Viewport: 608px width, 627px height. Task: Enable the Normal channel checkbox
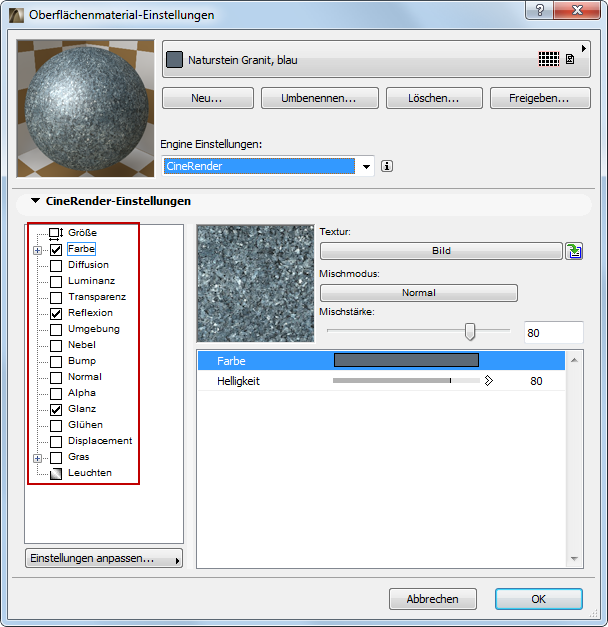pyautogui.click(x=56, y=378)
